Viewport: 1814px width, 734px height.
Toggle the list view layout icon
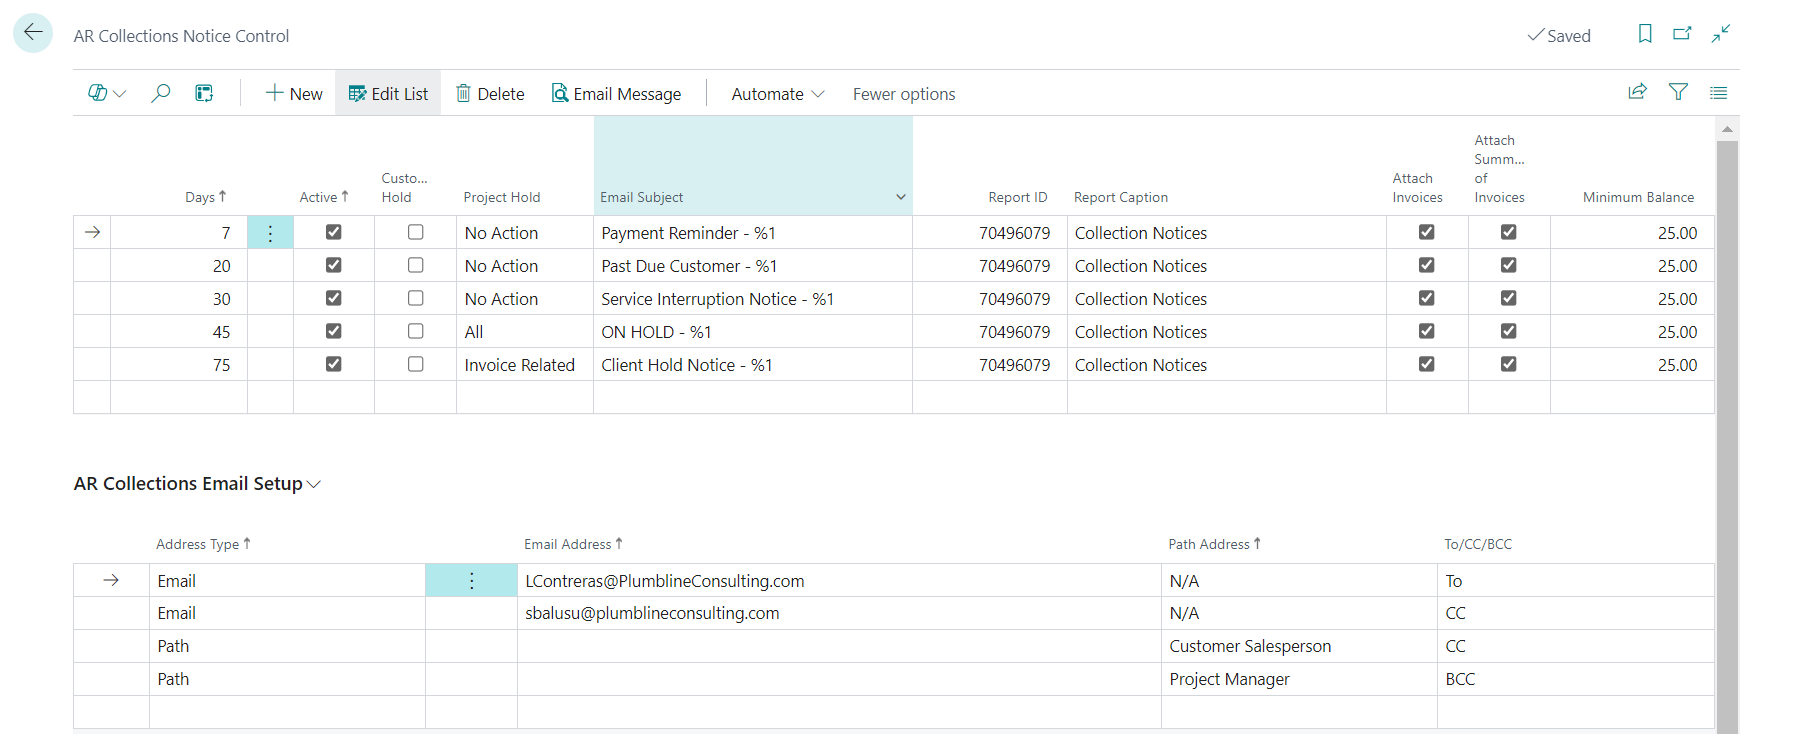(x=1718, y=92)
